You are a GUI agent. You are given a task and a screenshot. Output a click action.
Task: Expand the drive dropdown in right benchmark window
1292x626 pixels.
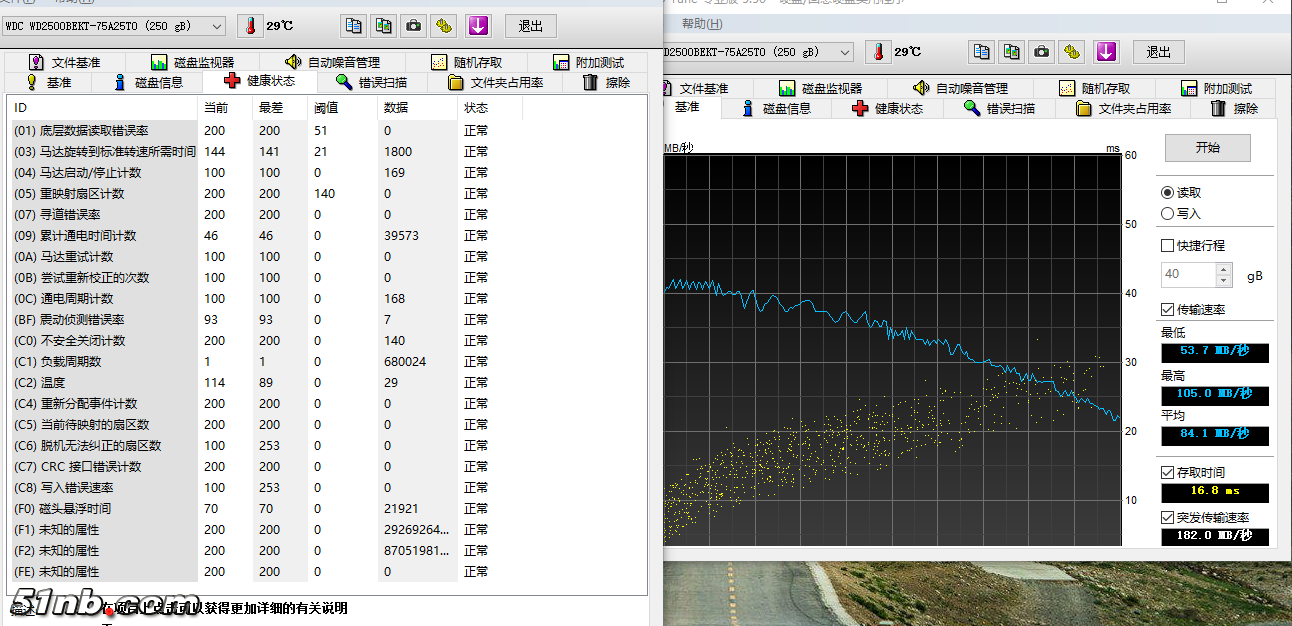coord(845,52)
